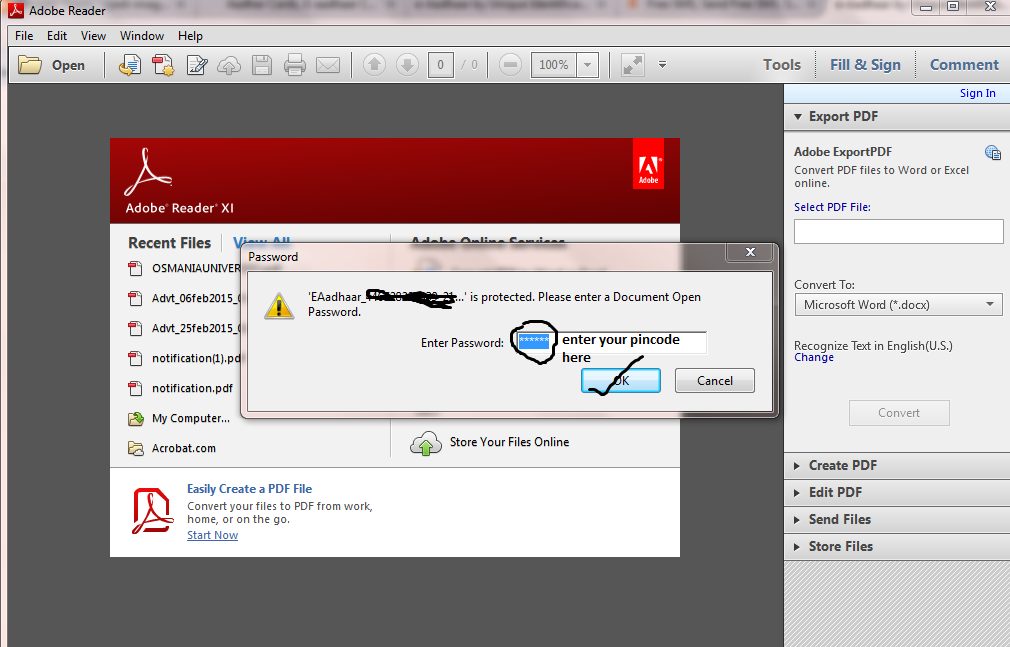Open the Window menu

click(142, 36)
